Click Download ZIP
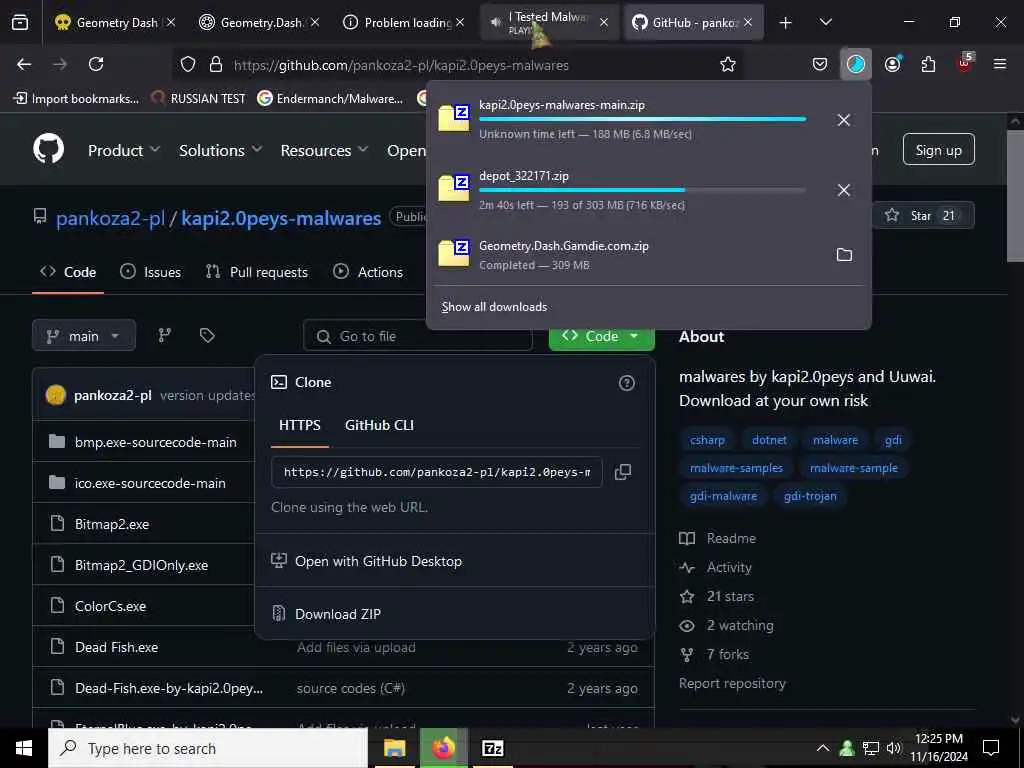Image resolution: width=1024 pixels, height=768 pixels. tap(338, 614)
